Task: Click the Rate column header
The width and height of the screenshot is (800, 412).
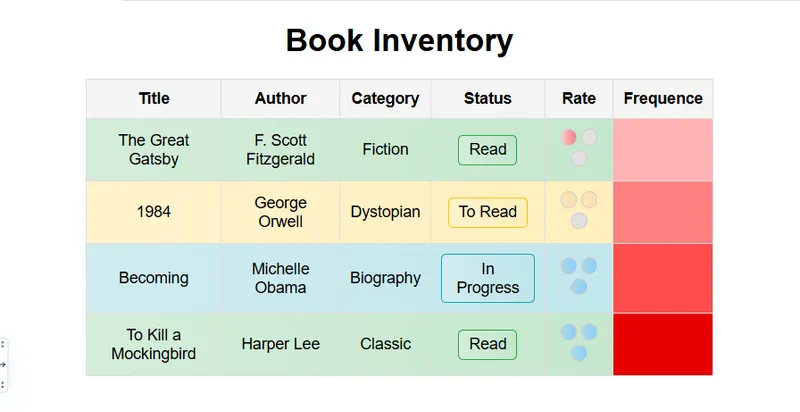Action: coord(579,98)
